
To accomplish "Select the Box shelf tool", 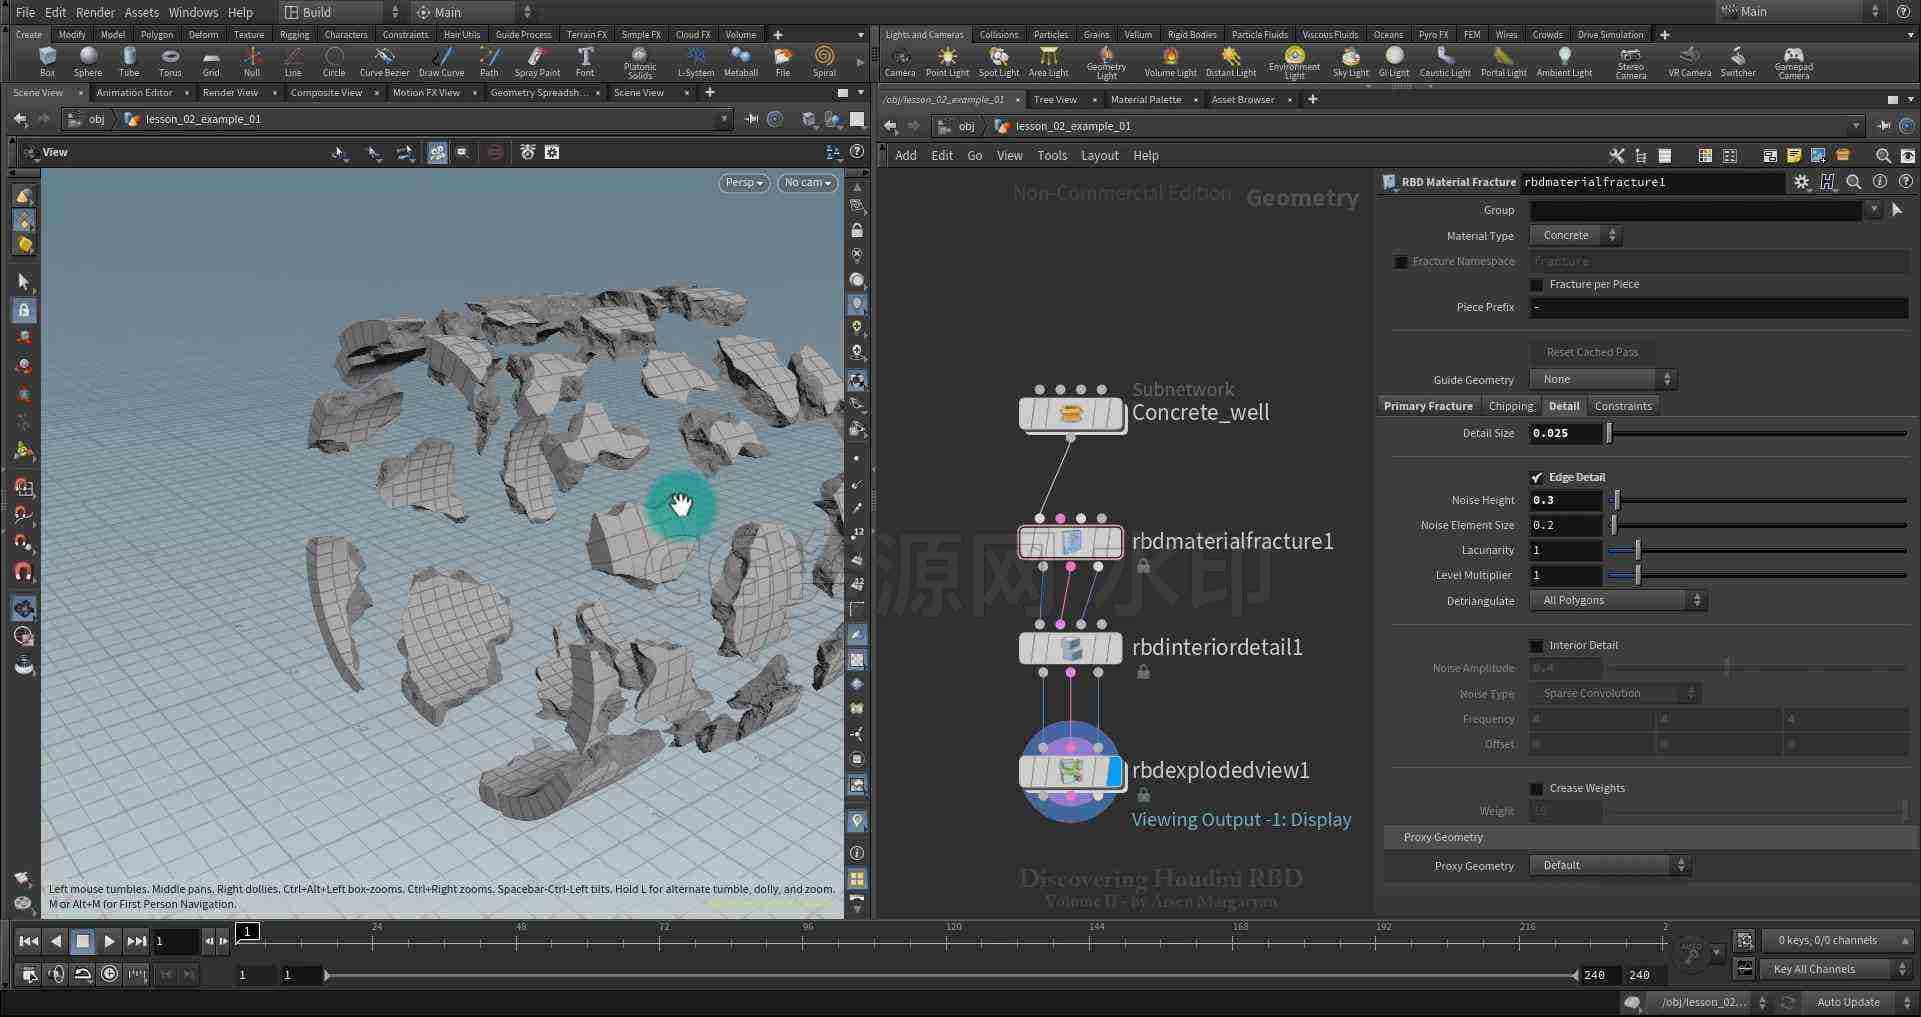I will coord(47,61).
